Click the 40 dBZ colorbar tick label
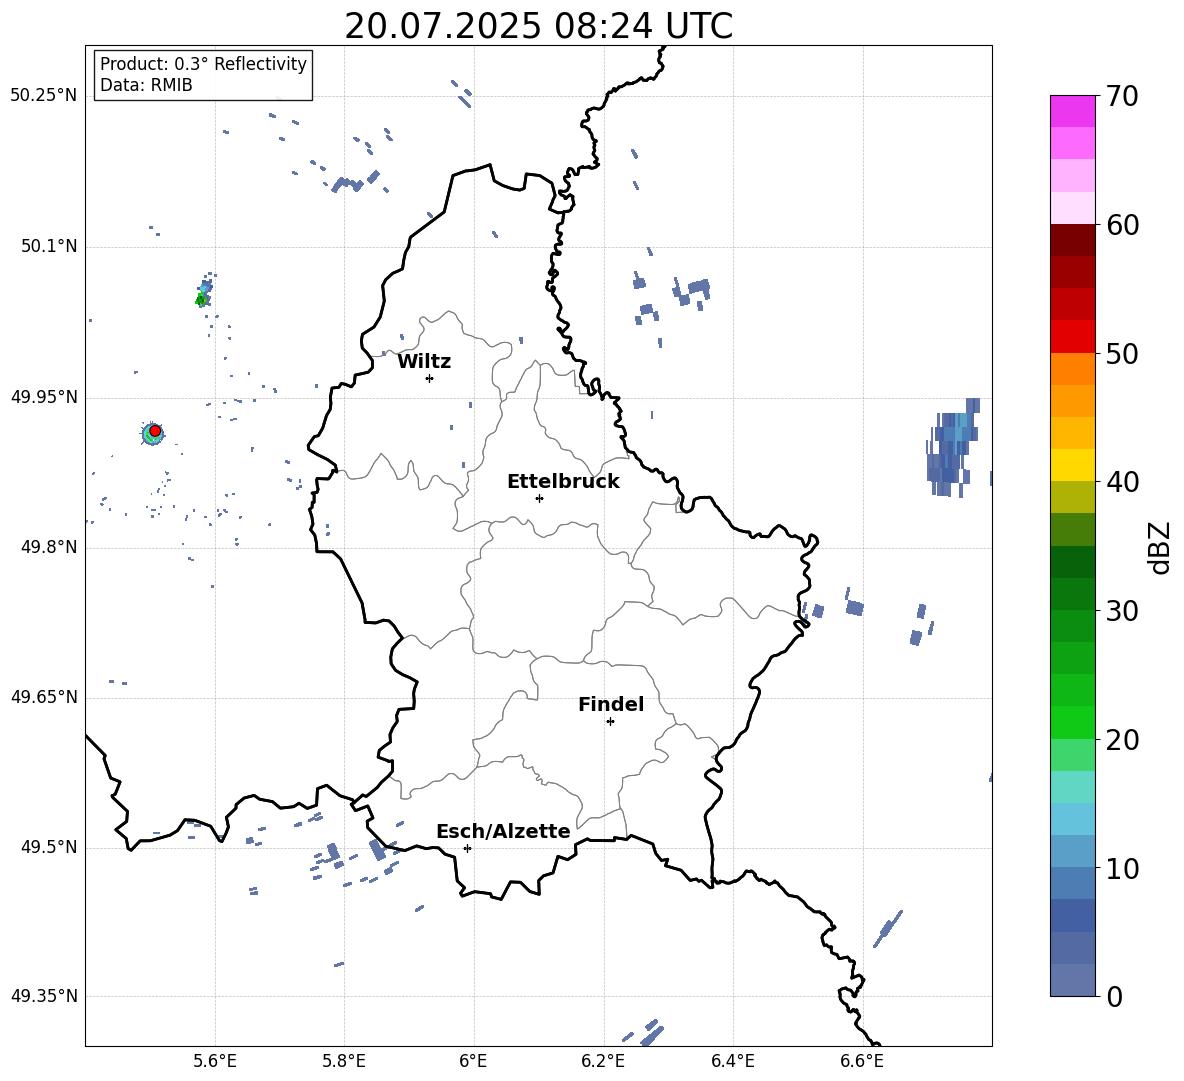The width and height of the screenshot is (1184, 1081). 1122,482
